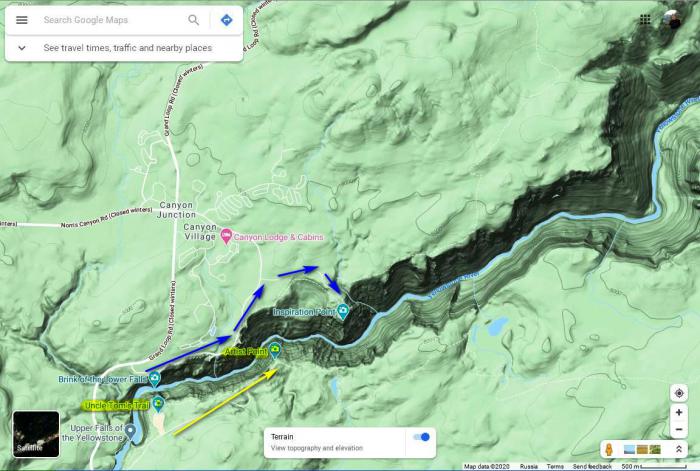This screenshot has height=471, width=700.
Task: Click the Search Google Maps field
Action: point(110,20)
